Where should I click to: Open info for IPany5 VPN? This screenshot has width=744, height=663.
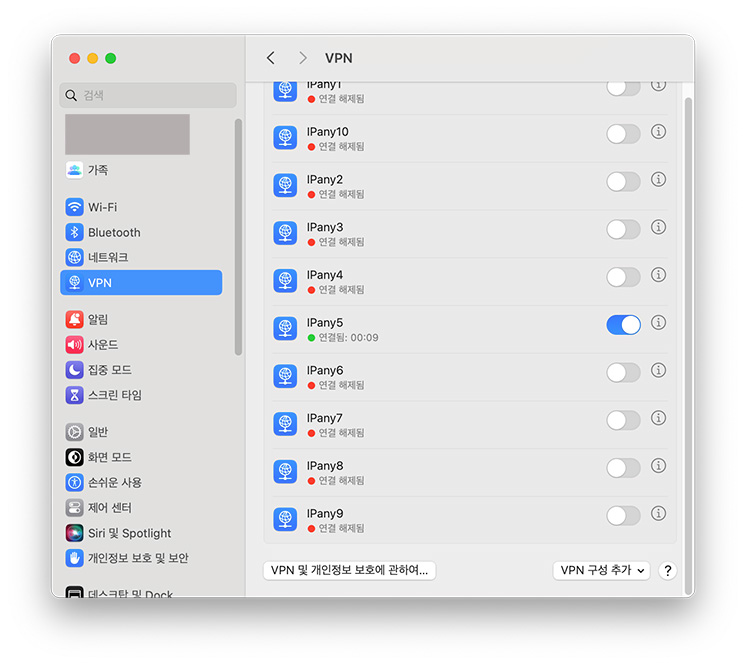coord(658,323)
